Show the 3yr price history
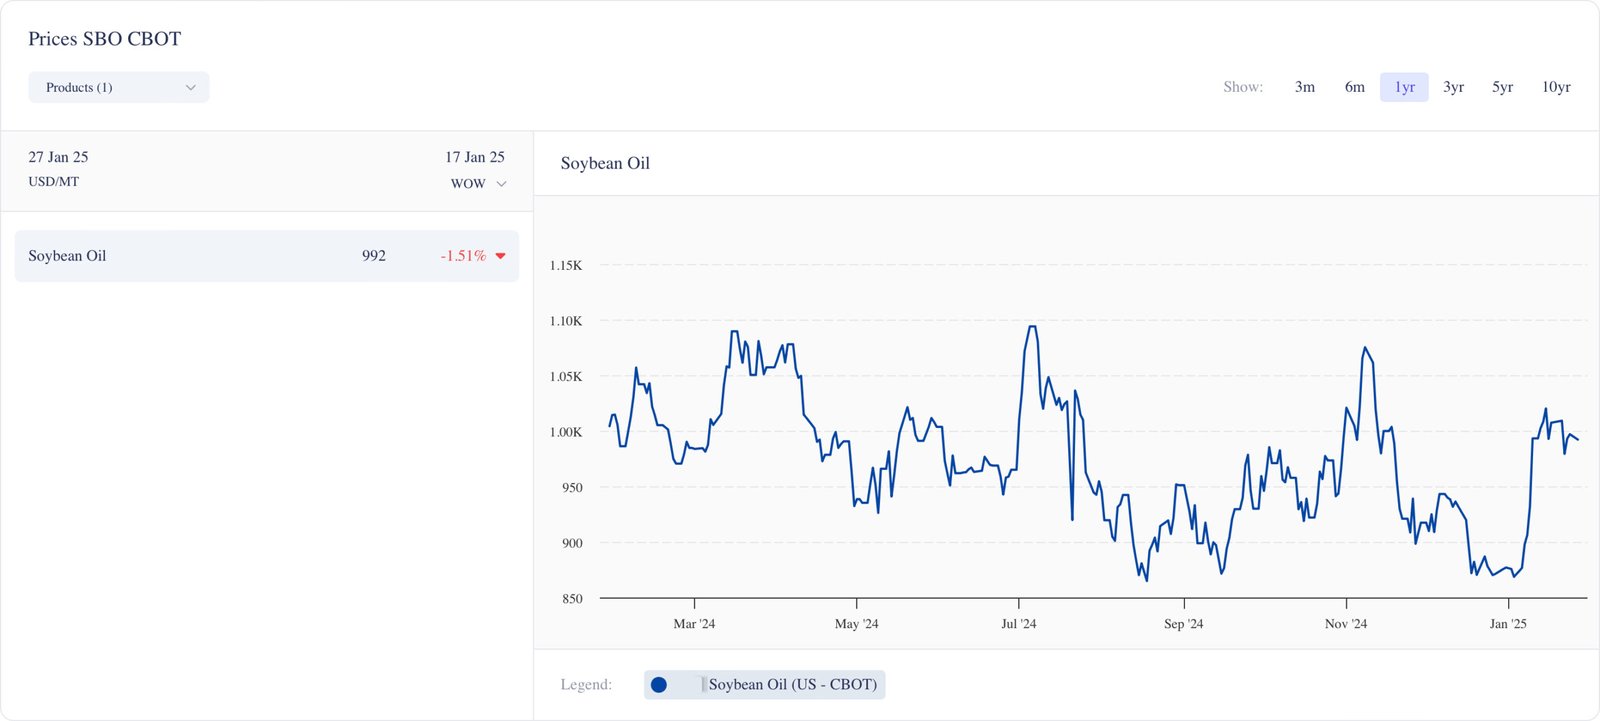Screen dimensions: 1600x721 click(x=1453, y=88)
